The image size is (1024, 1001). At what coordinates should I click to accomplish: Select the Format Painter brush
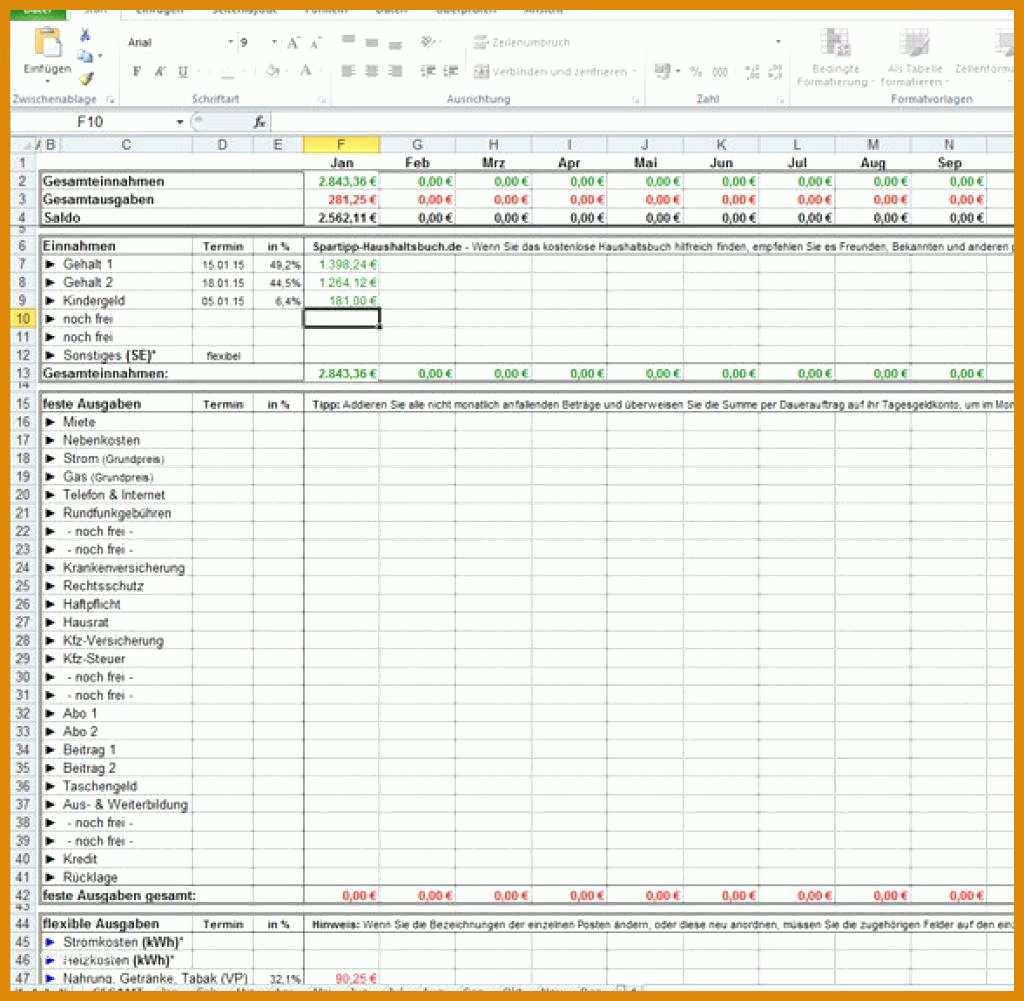[x=86, y=78]
